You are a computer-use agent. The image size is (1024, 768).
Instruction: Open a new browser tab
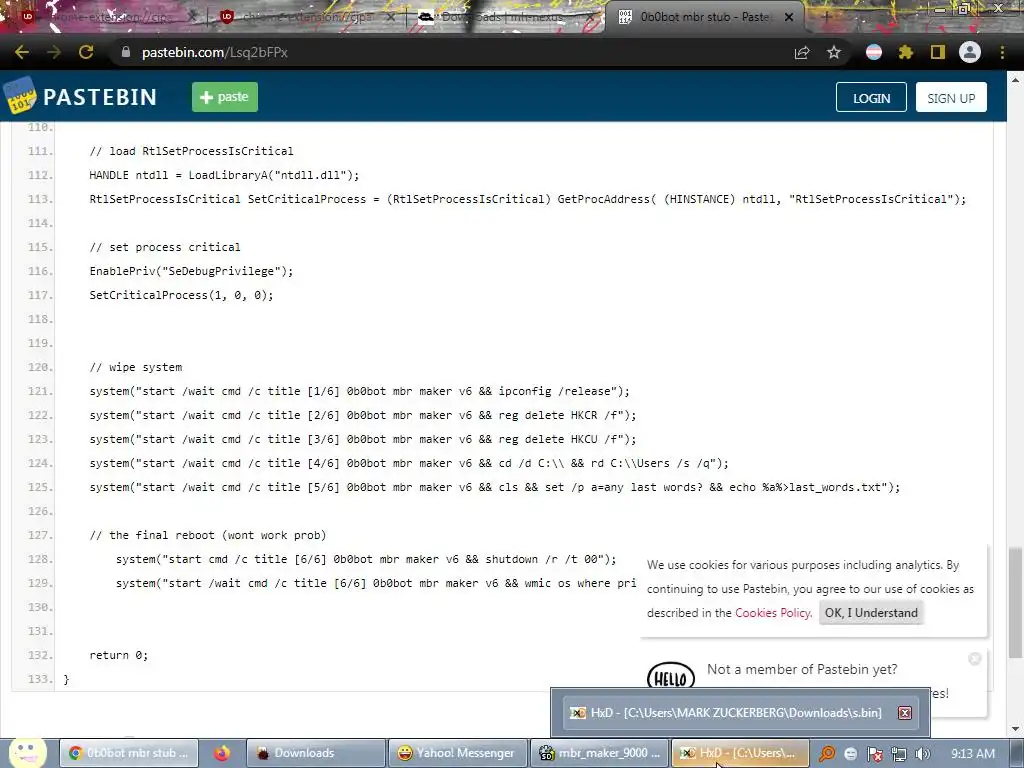click(825, 17)
